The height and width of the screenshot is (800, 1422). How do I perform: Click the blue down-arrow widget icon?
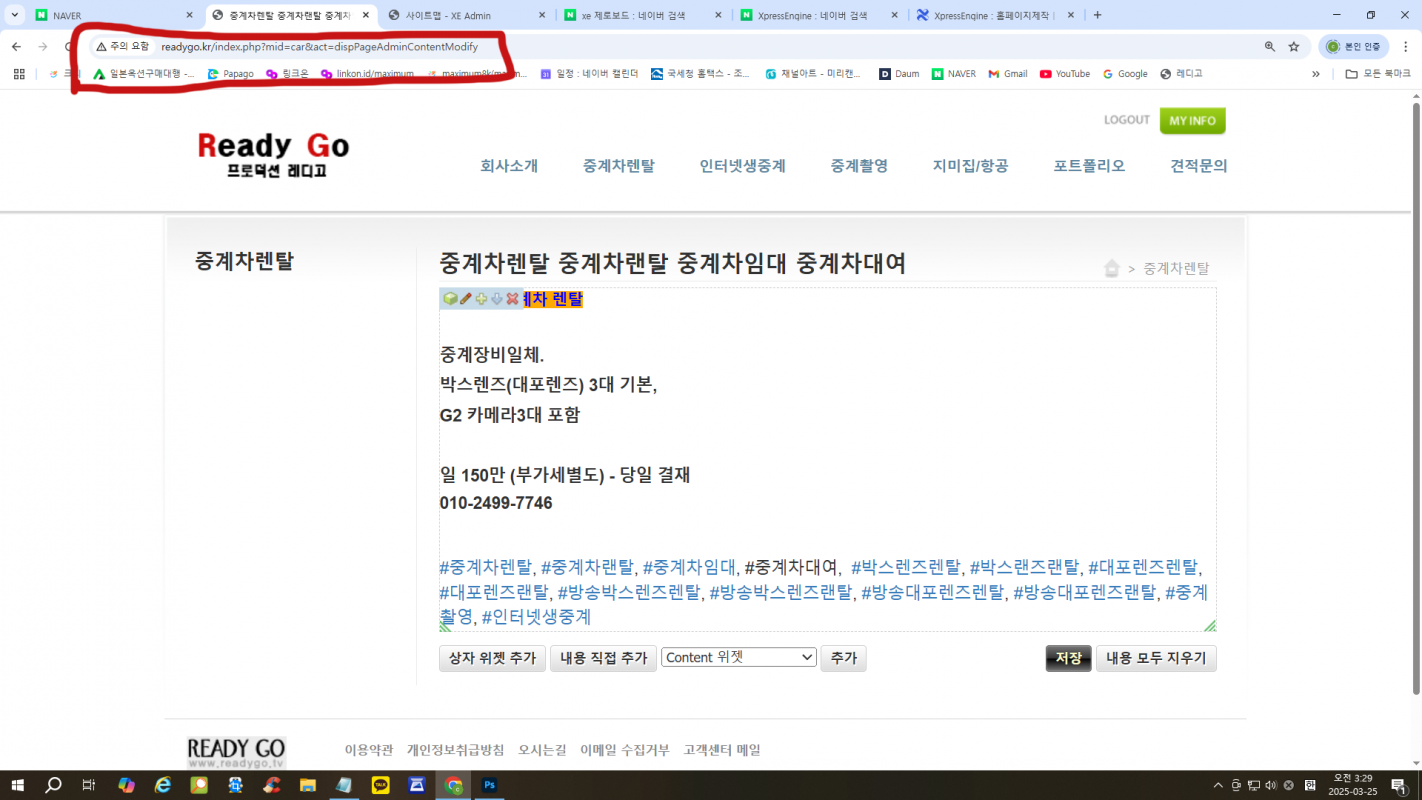497,299
